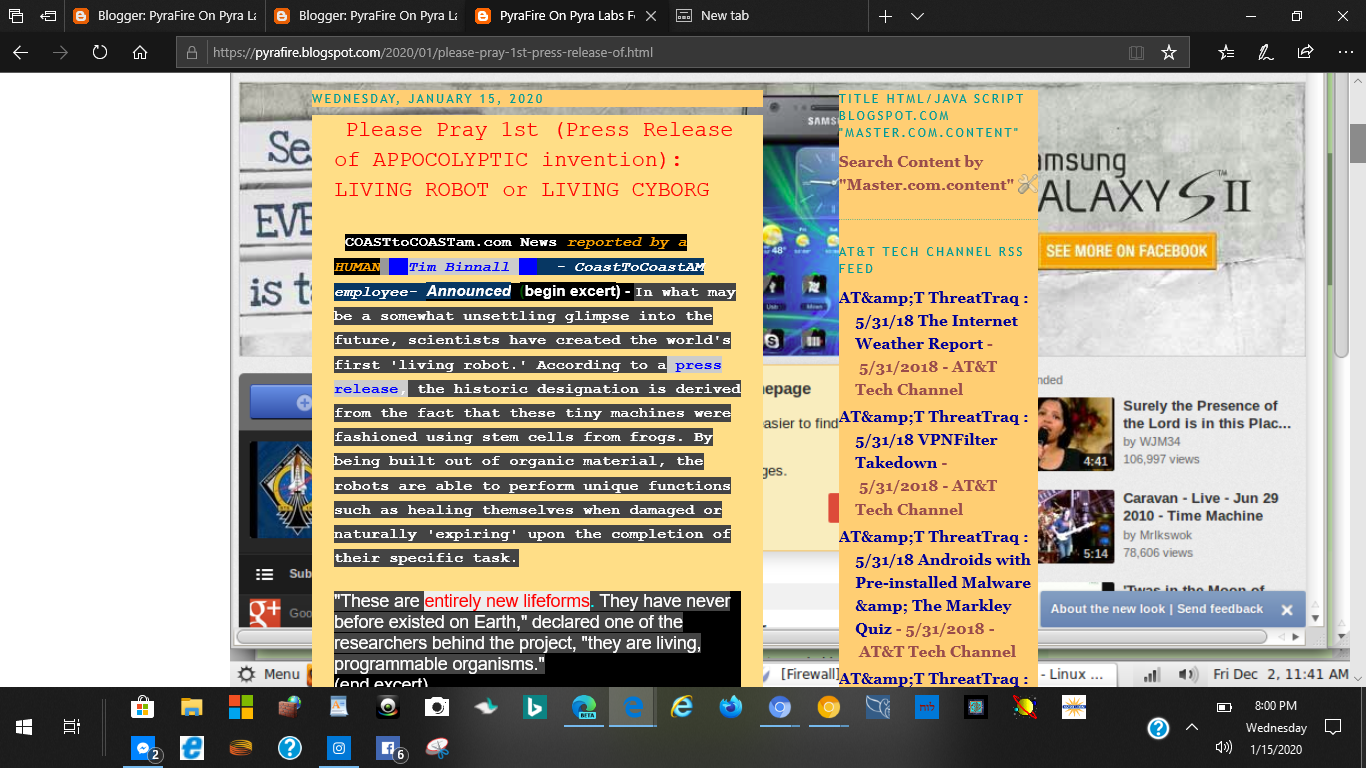Screen dimensions: 1366x768
Task: Open the tabs you've set aside panel
Action: coord(16,16)
